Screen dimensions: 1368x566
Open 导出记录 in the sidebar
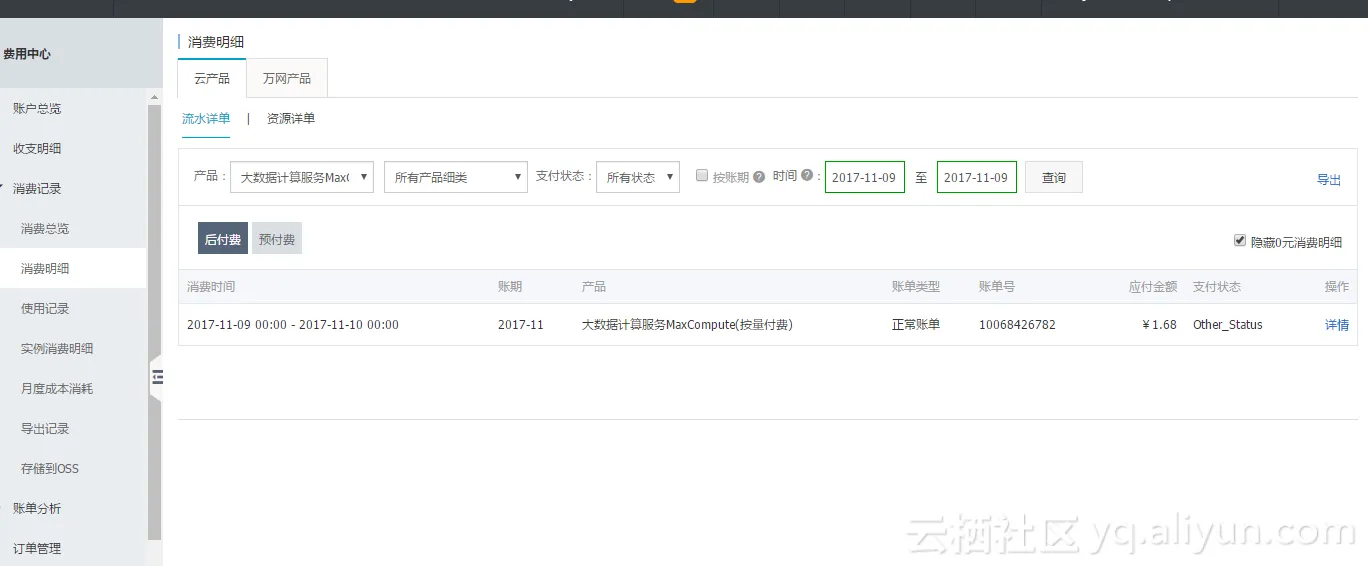(x=45, y=428)
